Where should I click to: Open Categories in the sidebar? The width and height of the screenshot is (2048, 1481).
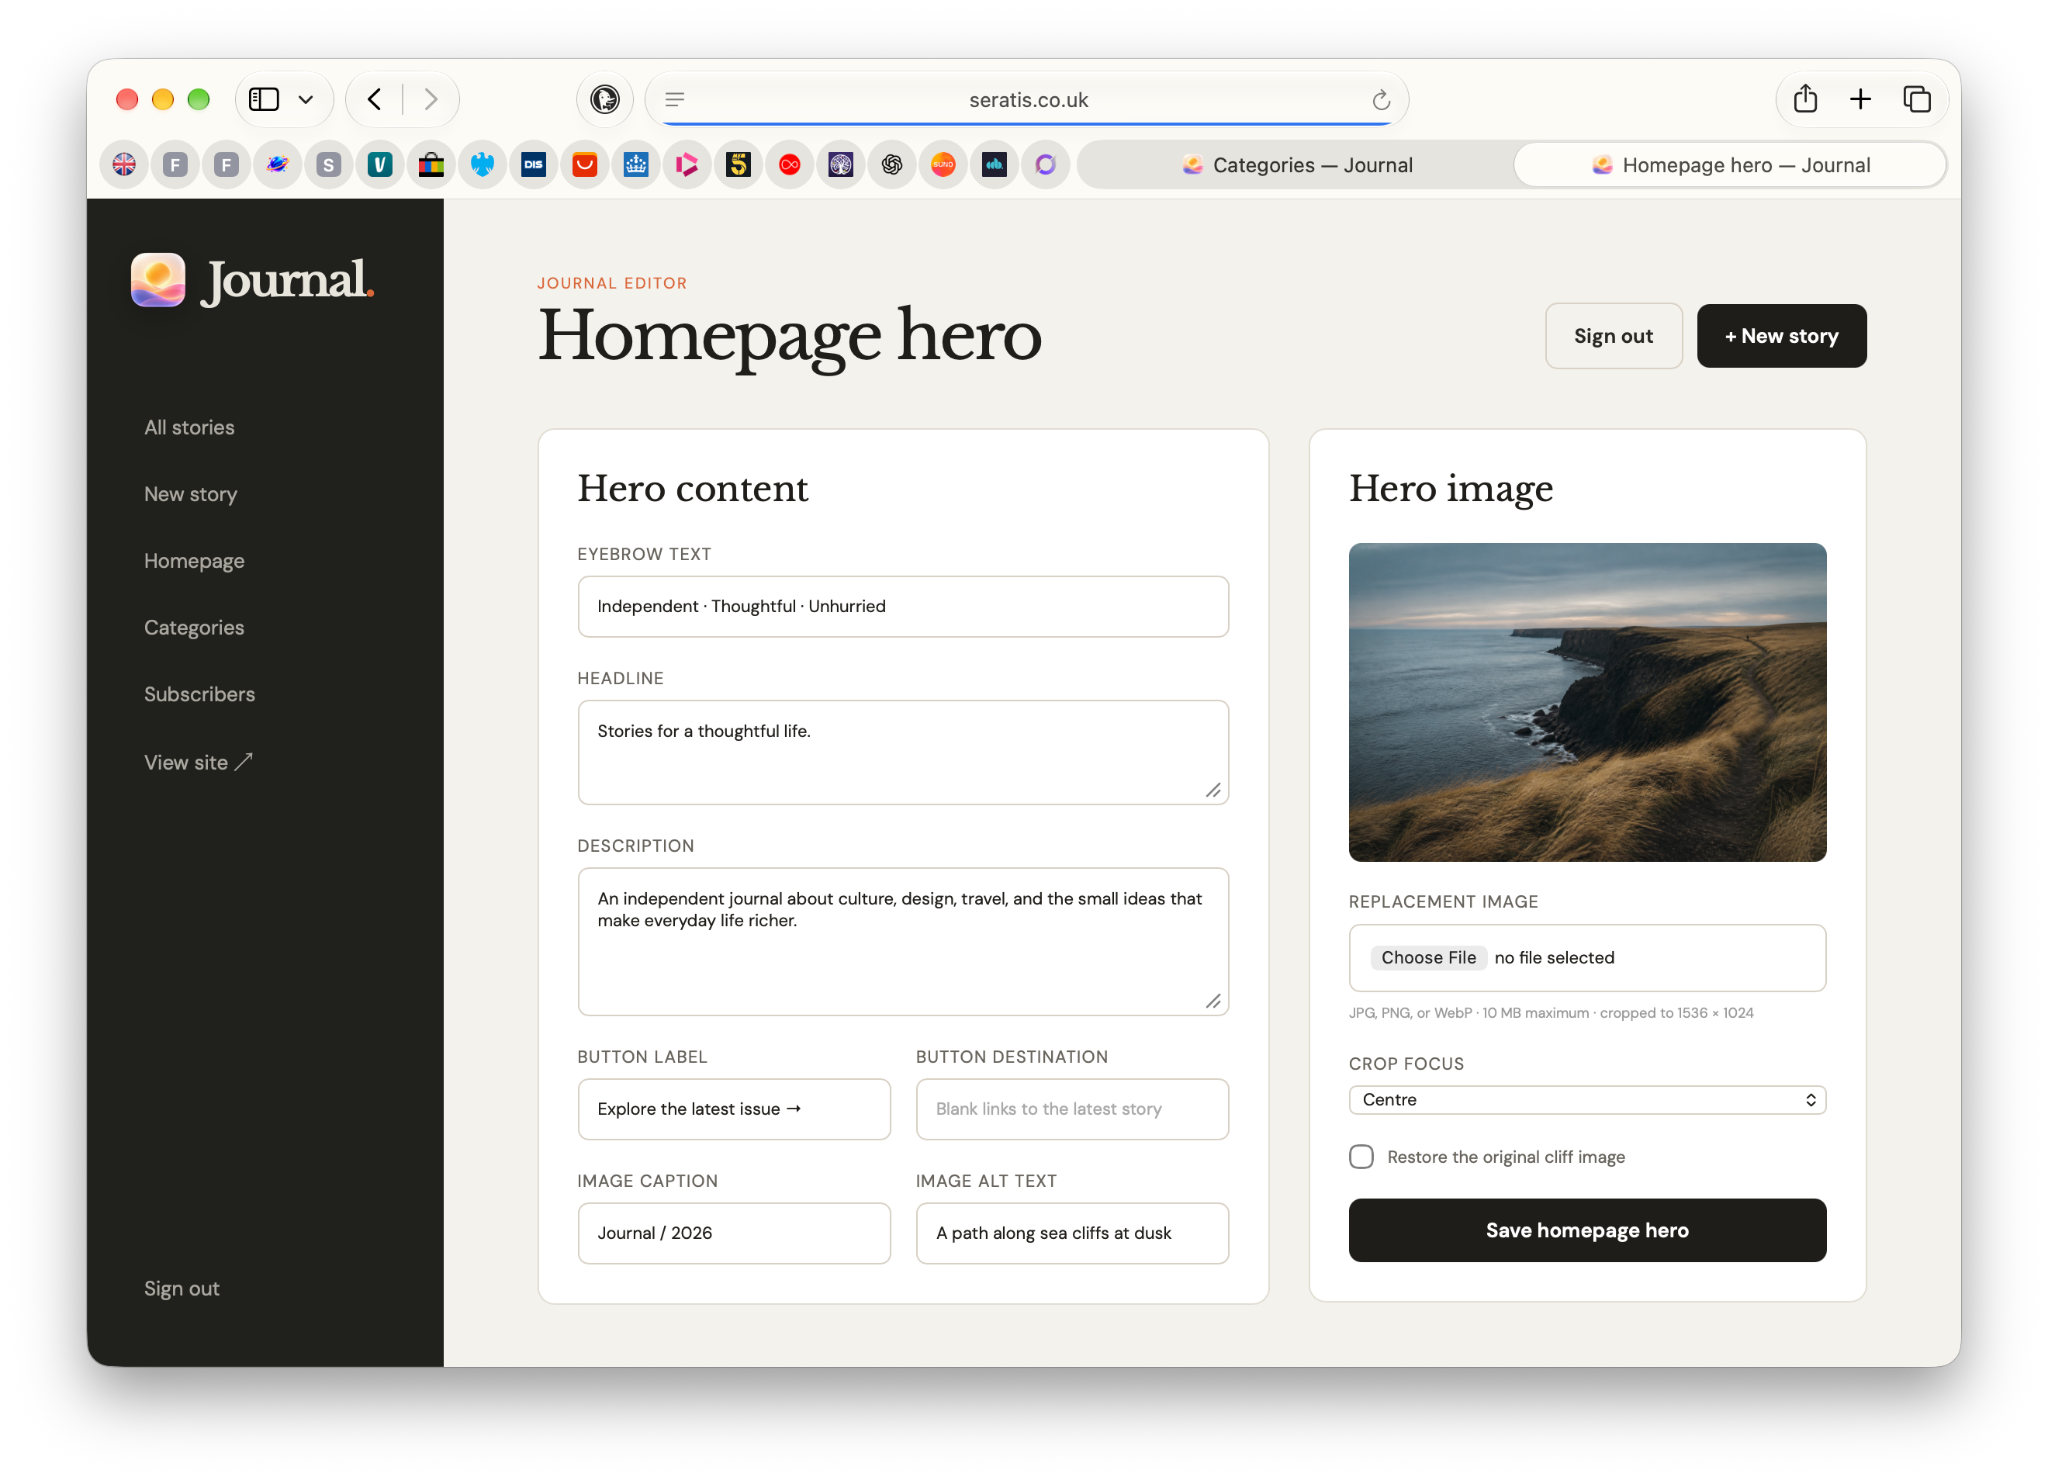tap(194, 628)
